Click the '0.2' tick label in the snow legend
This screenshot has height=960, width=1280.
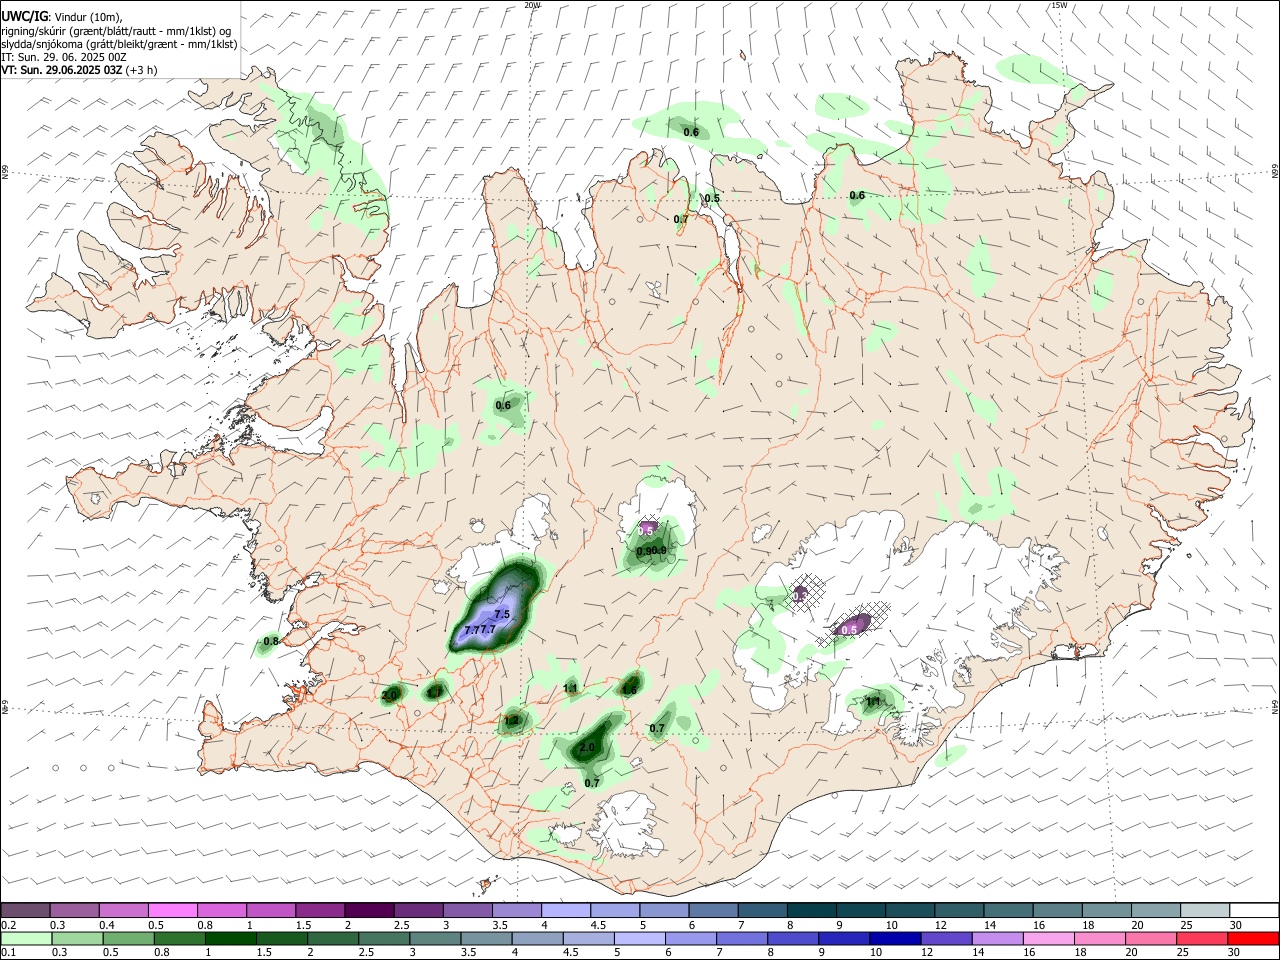coord(7,925)
